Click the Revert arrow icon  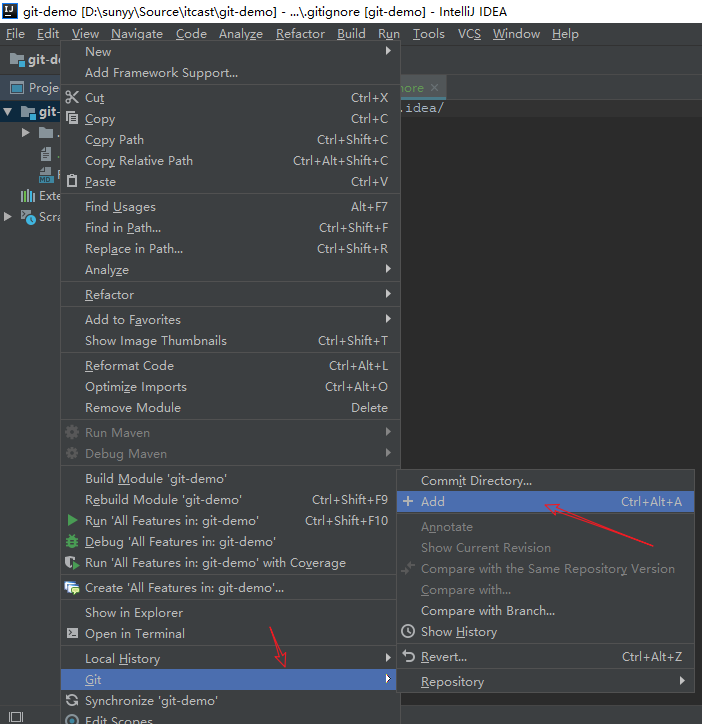[408, 657]
